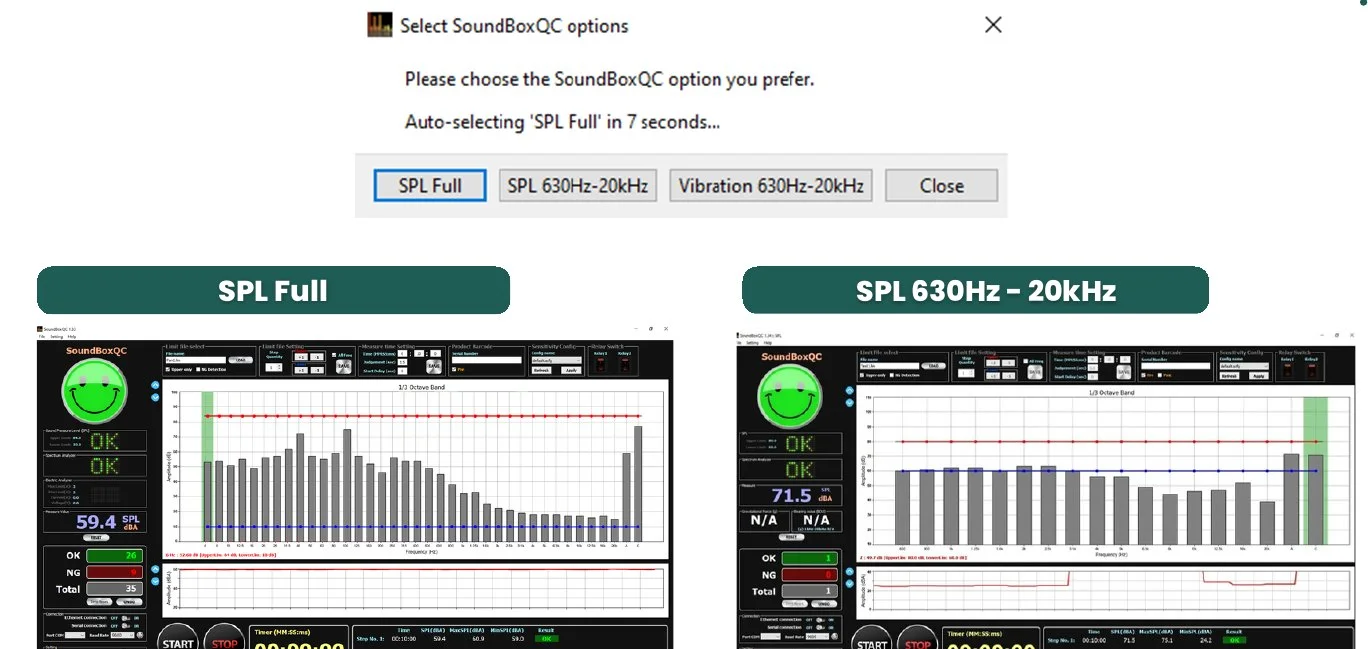The image size is (1368, 649).
Task: Open Port COM dropdown in SPL 630Hz-20kHz window
Action: coord(771,636)
